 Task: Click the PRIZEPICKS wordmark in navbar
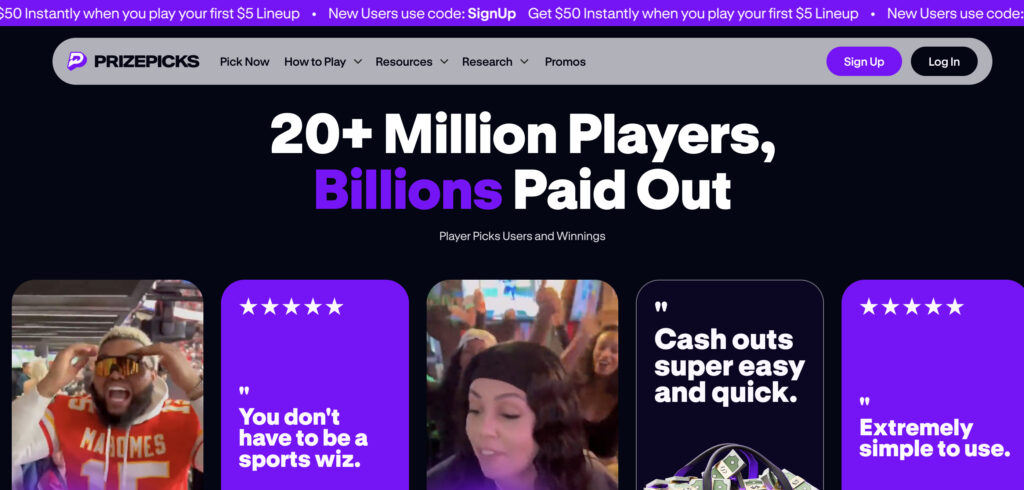pyautogui.click(x=146, y=61)
